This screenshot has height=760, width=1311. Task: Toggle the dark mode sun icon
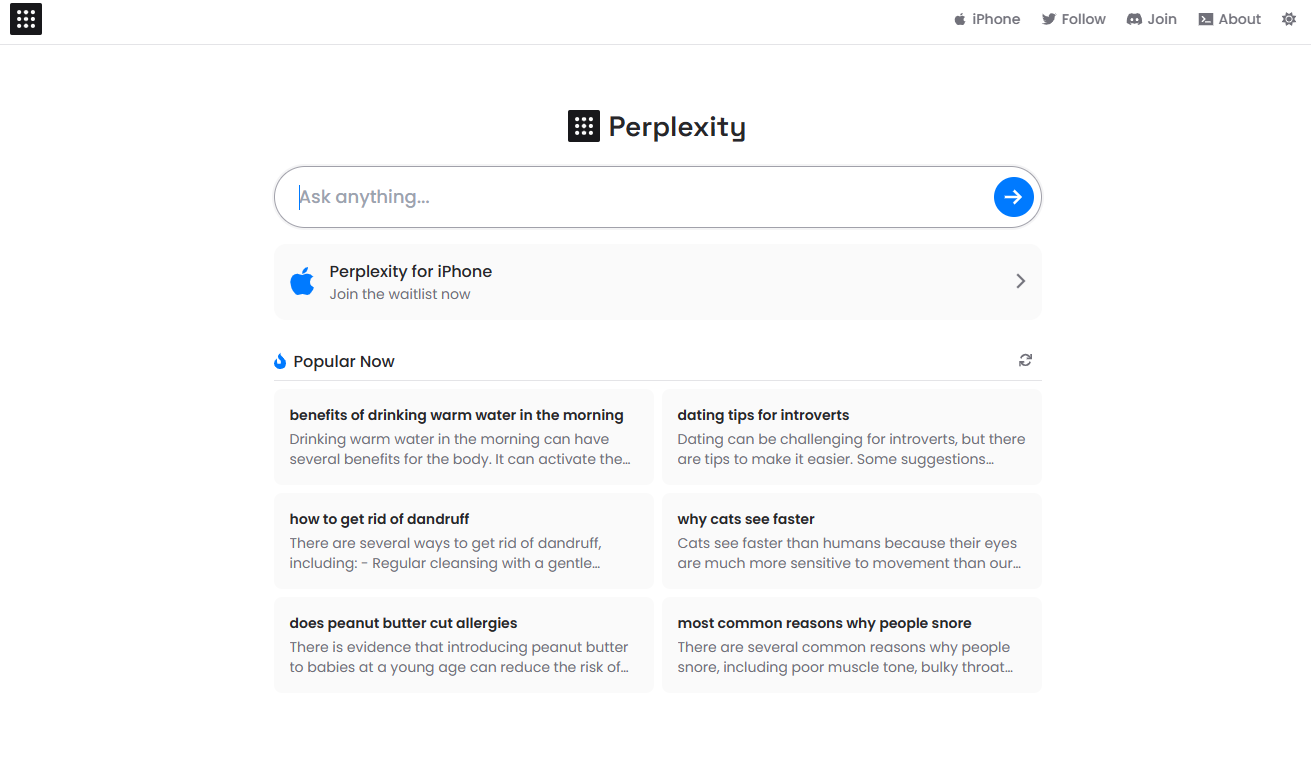click(1288, 19)
